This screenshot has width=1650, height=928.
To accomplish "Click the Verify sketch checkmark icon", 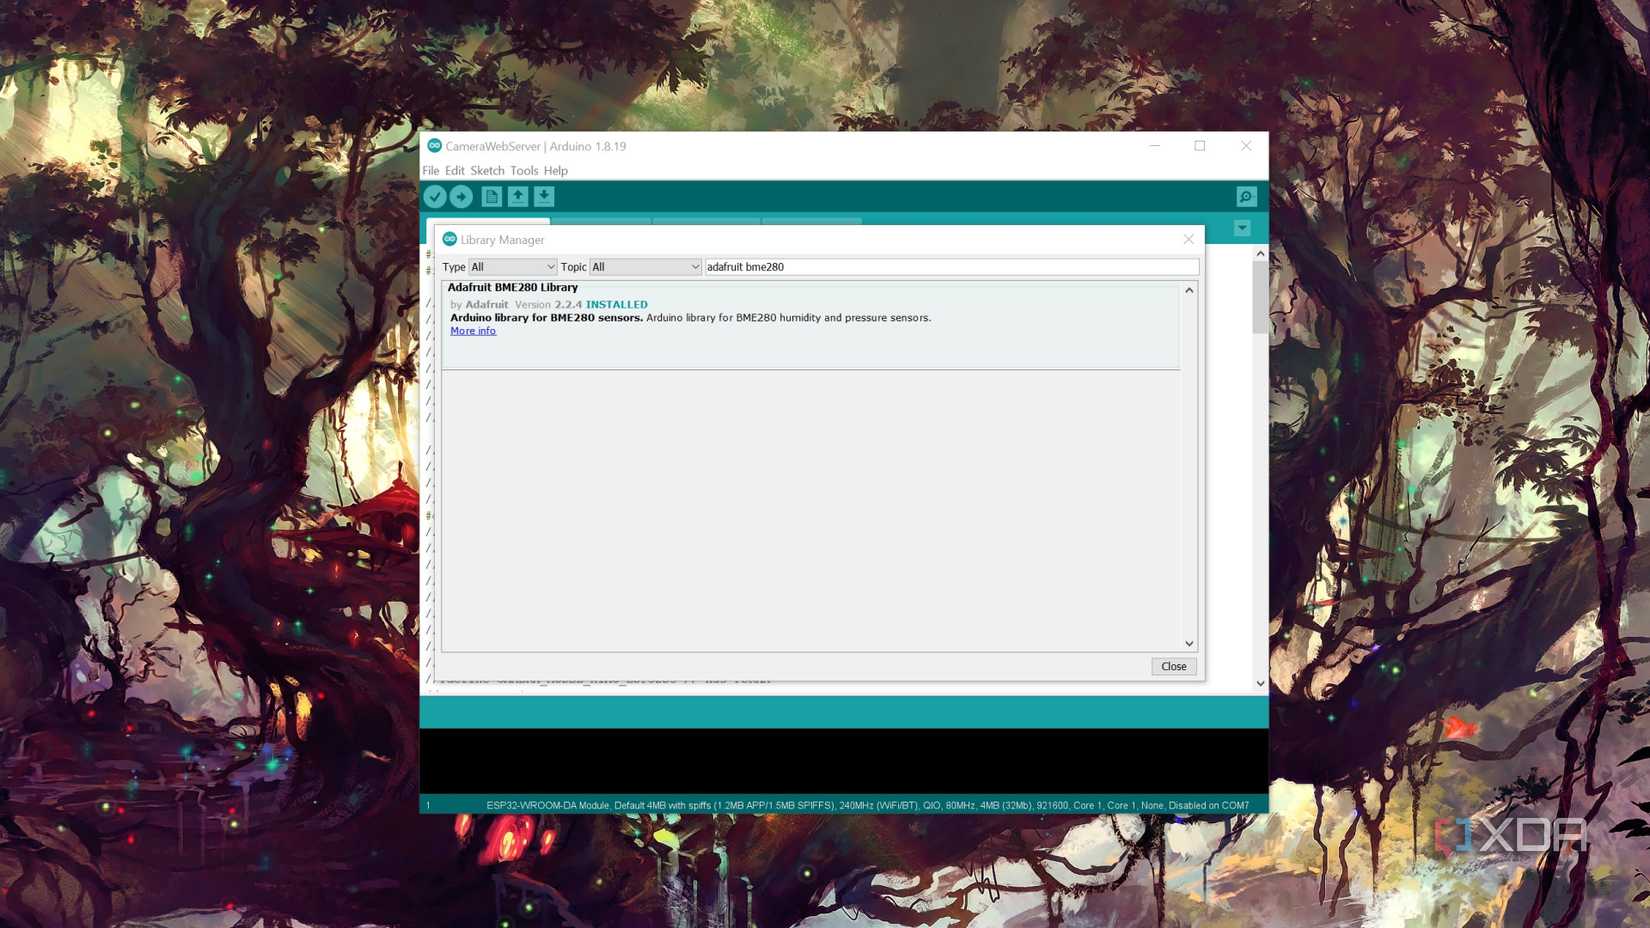I will click(x=435, y=196).
